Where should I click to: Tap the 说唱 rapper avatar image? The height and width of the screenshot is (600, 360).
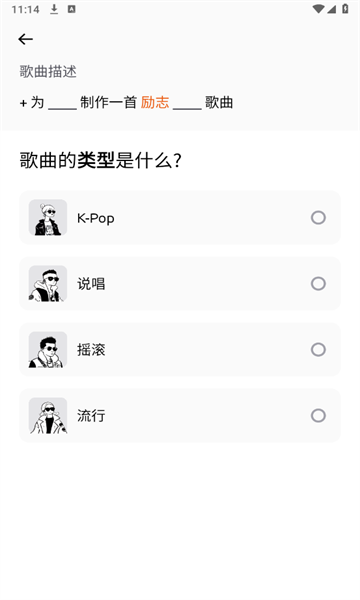point(48,284)
